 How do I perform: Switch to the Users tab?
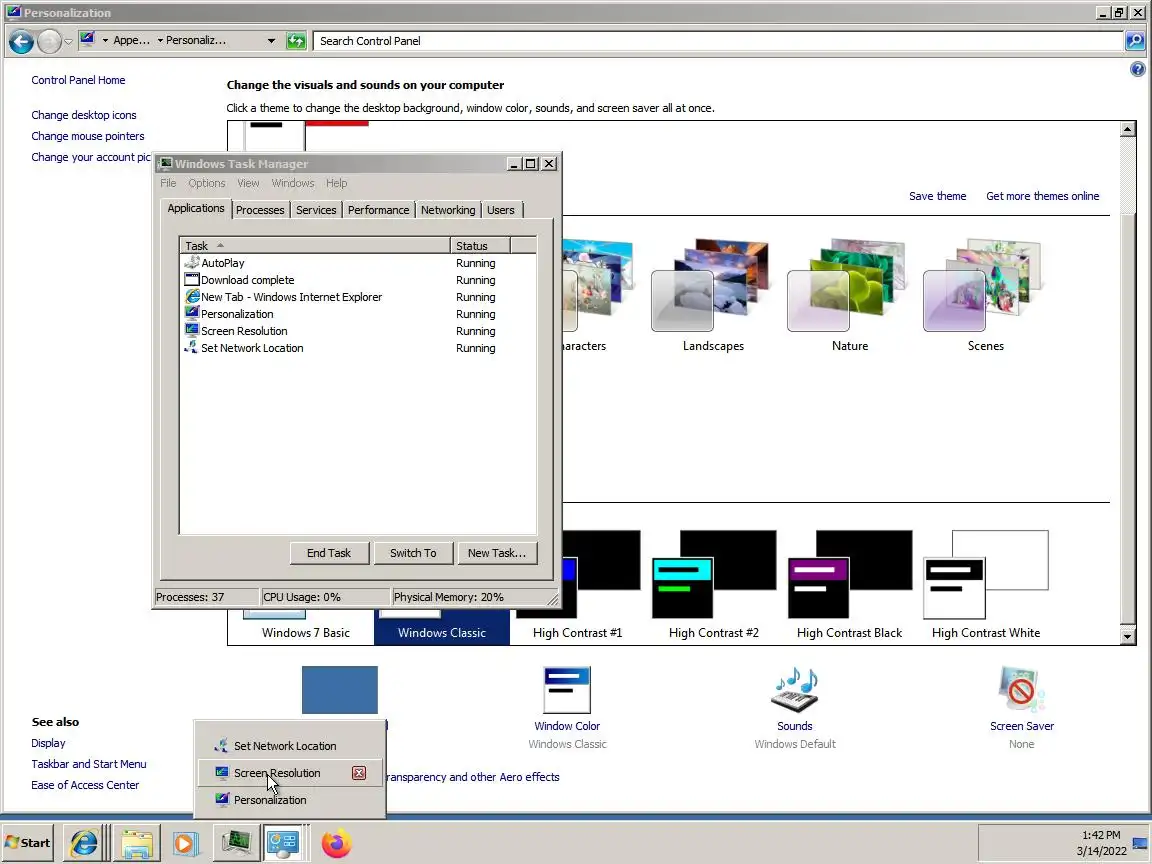point(501,210)
